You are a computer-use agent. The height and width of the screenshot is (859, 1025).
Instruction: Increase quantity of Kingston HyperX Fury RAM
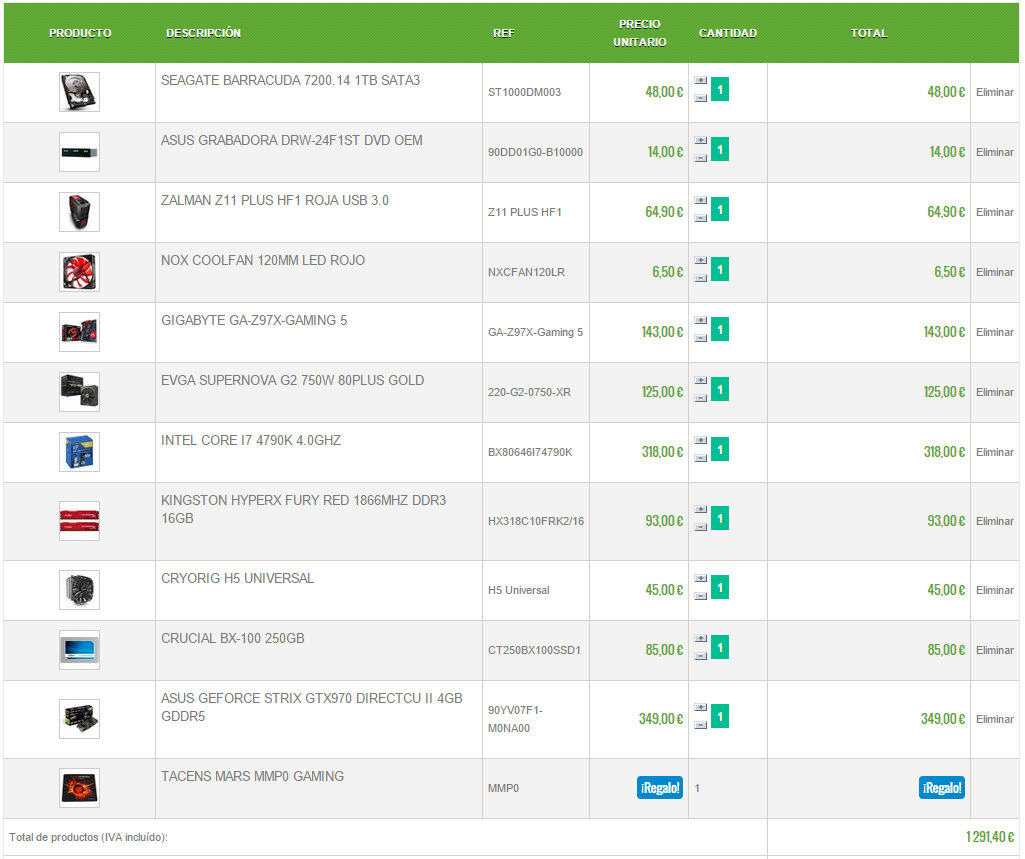pyautogui.click(x=700, y=510)
